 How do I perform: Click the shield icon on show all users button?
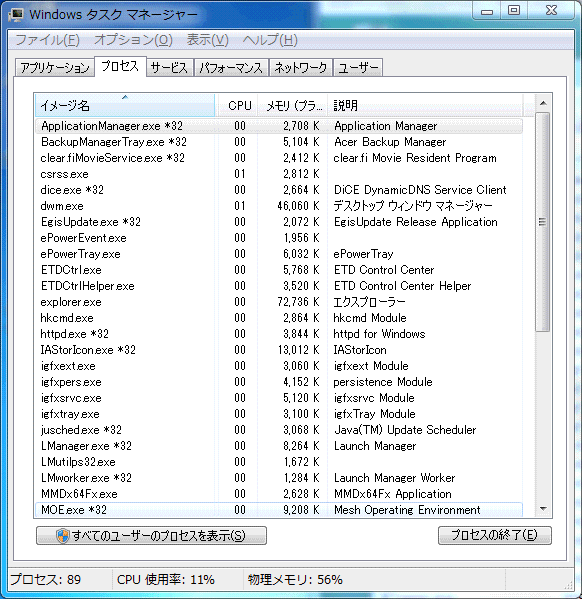click(x=63, y=536)
